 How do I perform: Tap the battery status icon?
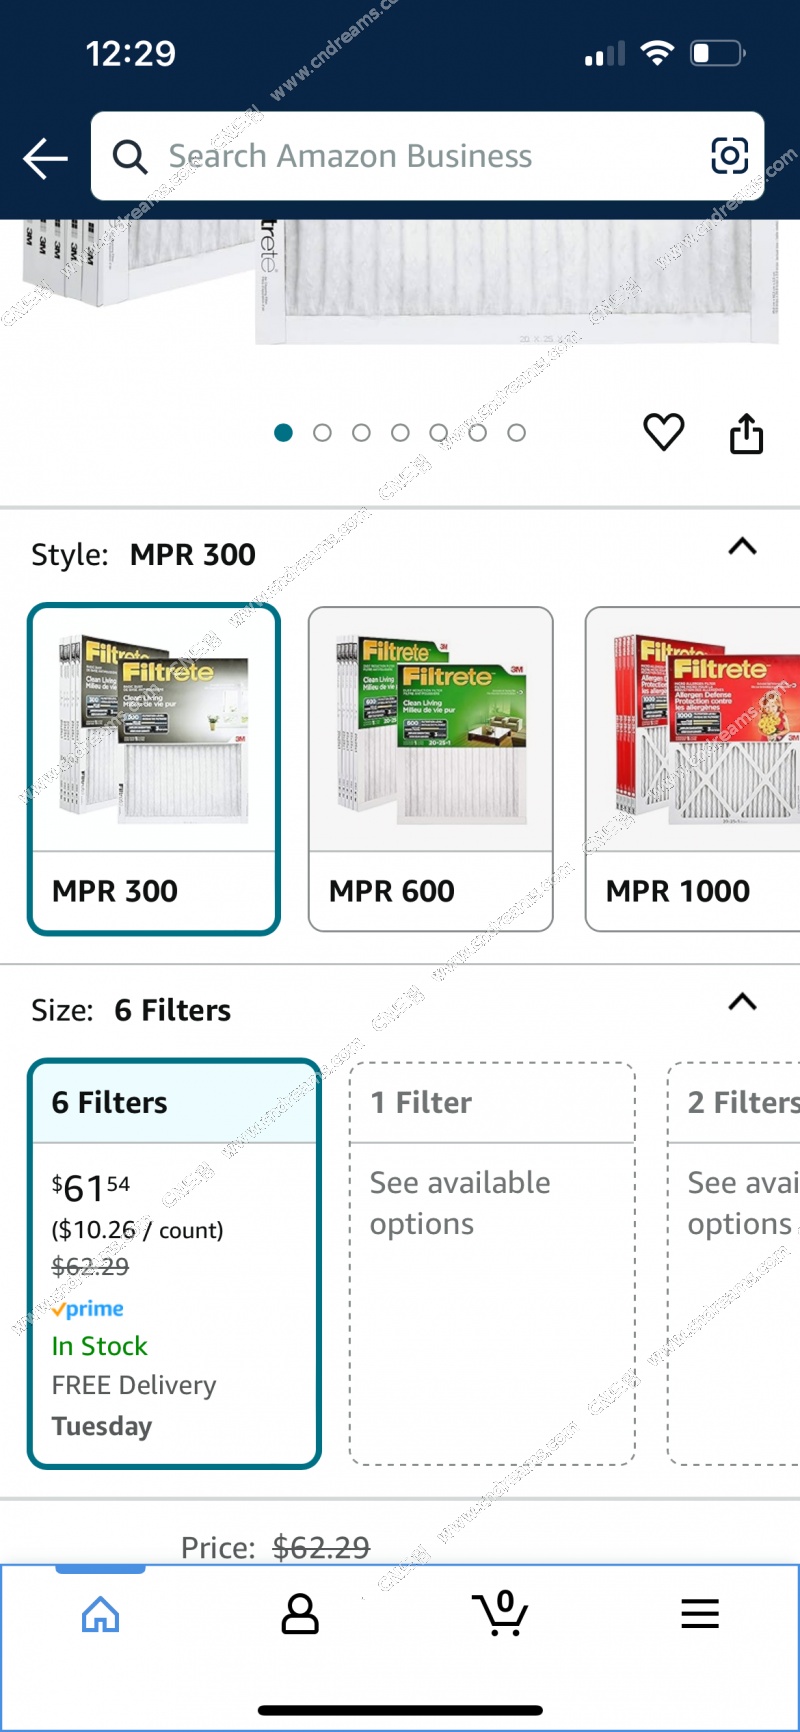[718, 53]
